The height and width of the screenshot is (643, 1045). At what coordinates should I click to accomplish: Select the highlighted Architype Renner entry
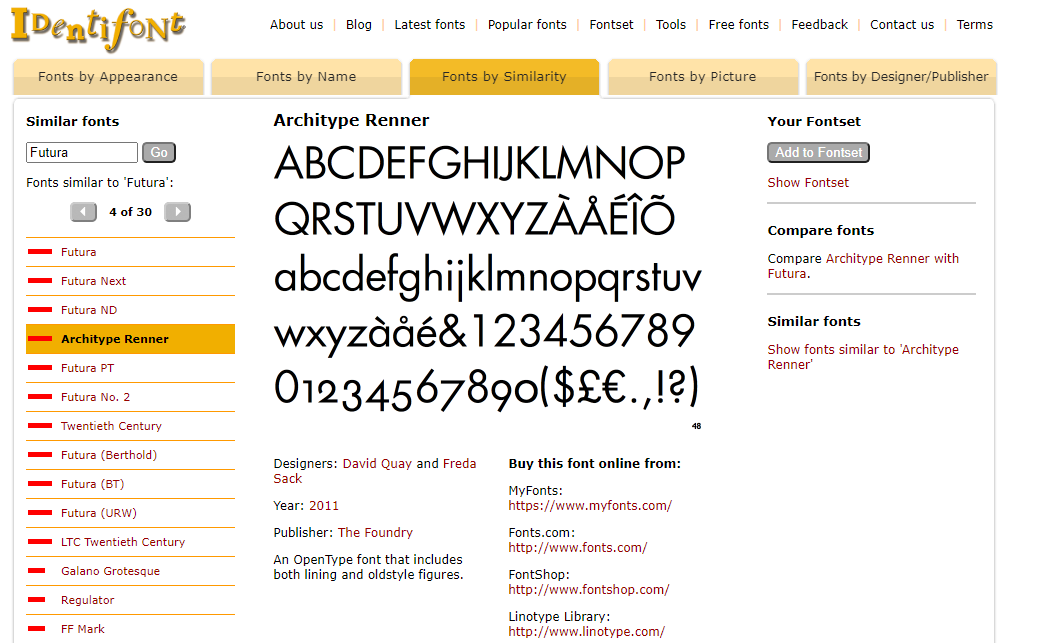(131, 339)
